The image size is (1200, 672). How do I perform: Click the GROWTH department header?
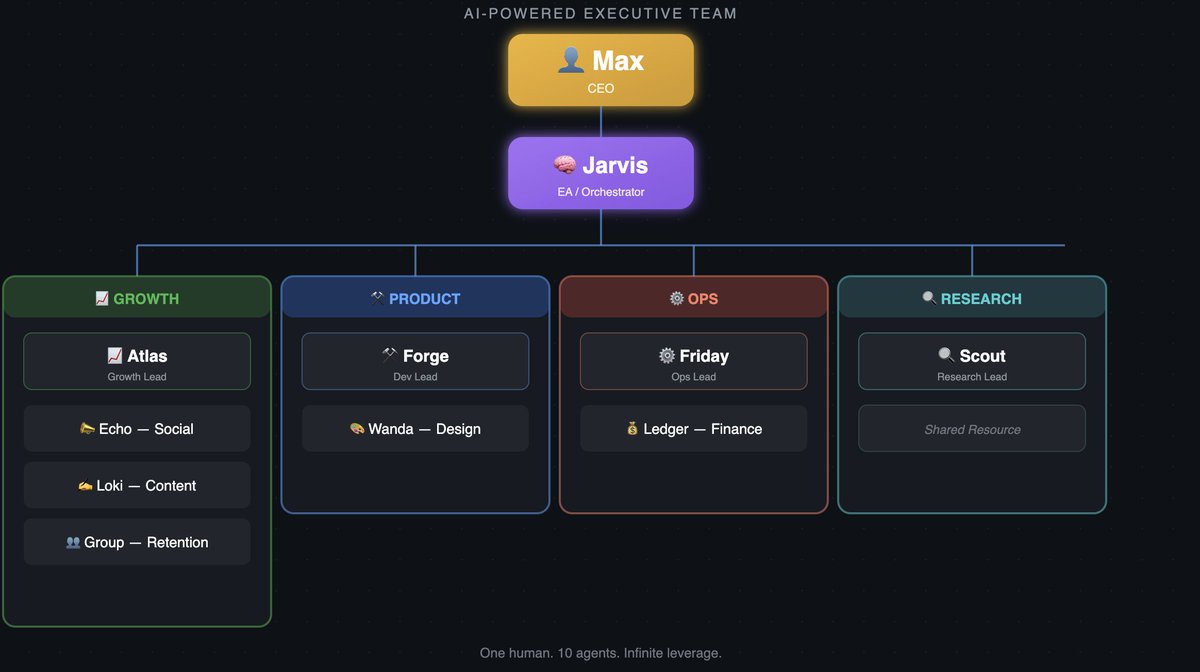(137, 297)
